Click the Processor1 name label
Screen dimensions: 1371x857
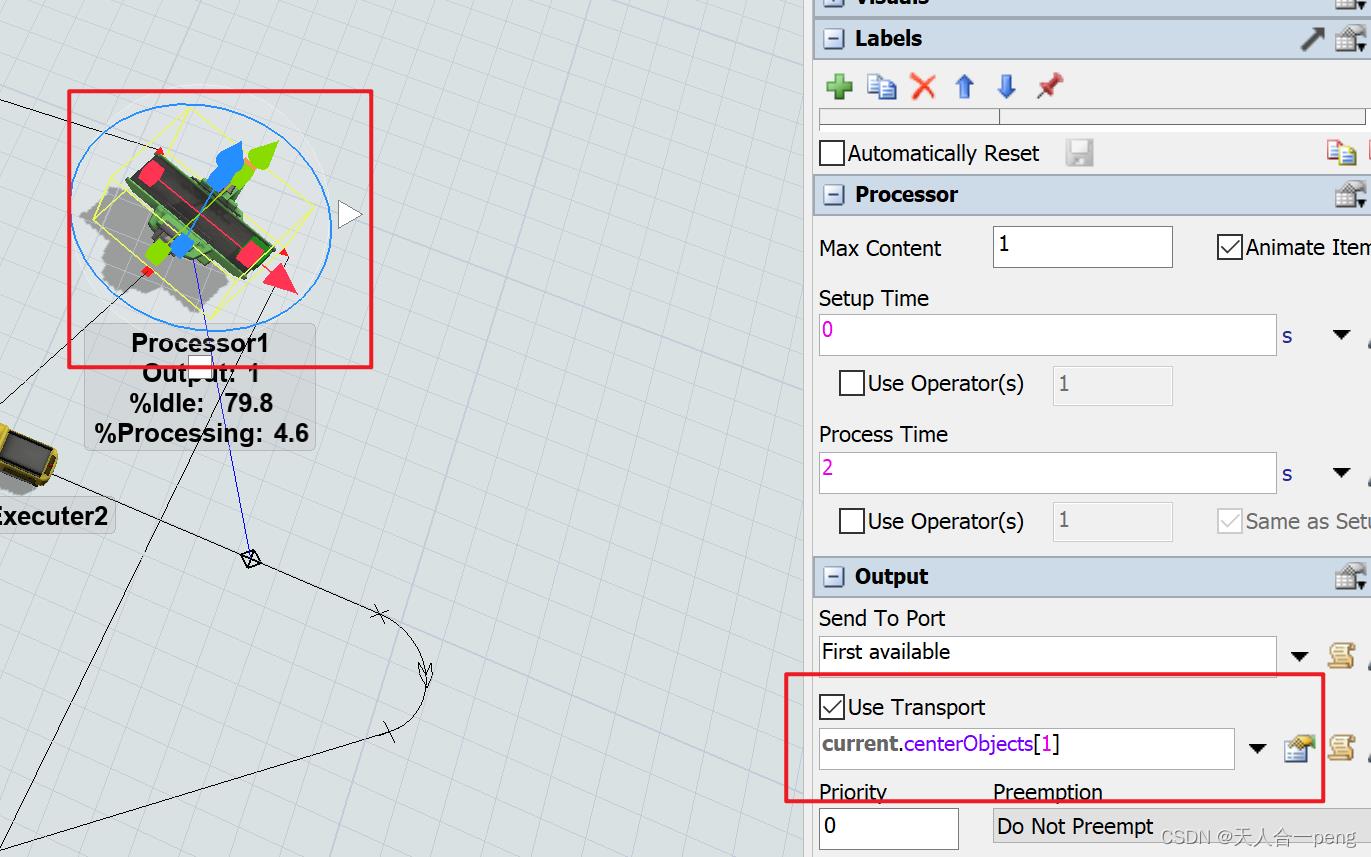click(201, 343)
